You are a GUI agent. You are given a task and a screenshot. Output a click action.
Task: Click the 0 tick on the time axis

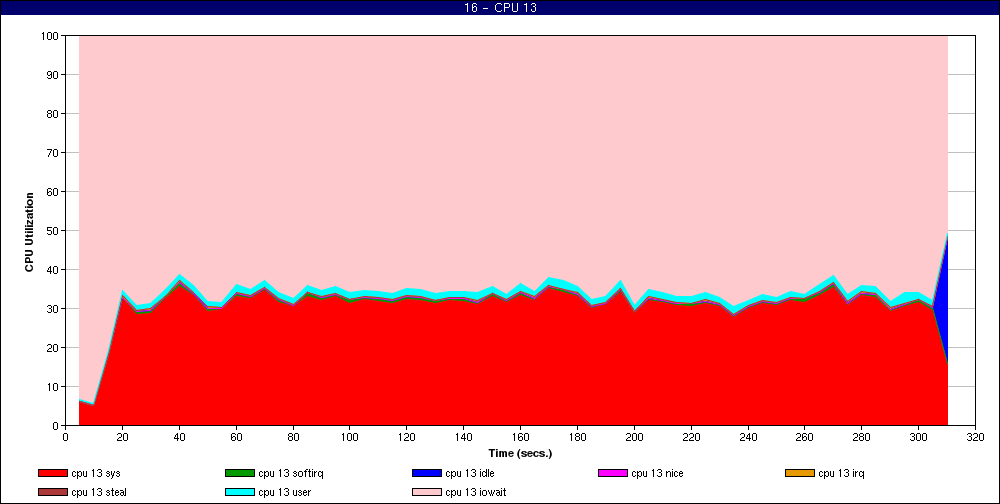(66, 437)
